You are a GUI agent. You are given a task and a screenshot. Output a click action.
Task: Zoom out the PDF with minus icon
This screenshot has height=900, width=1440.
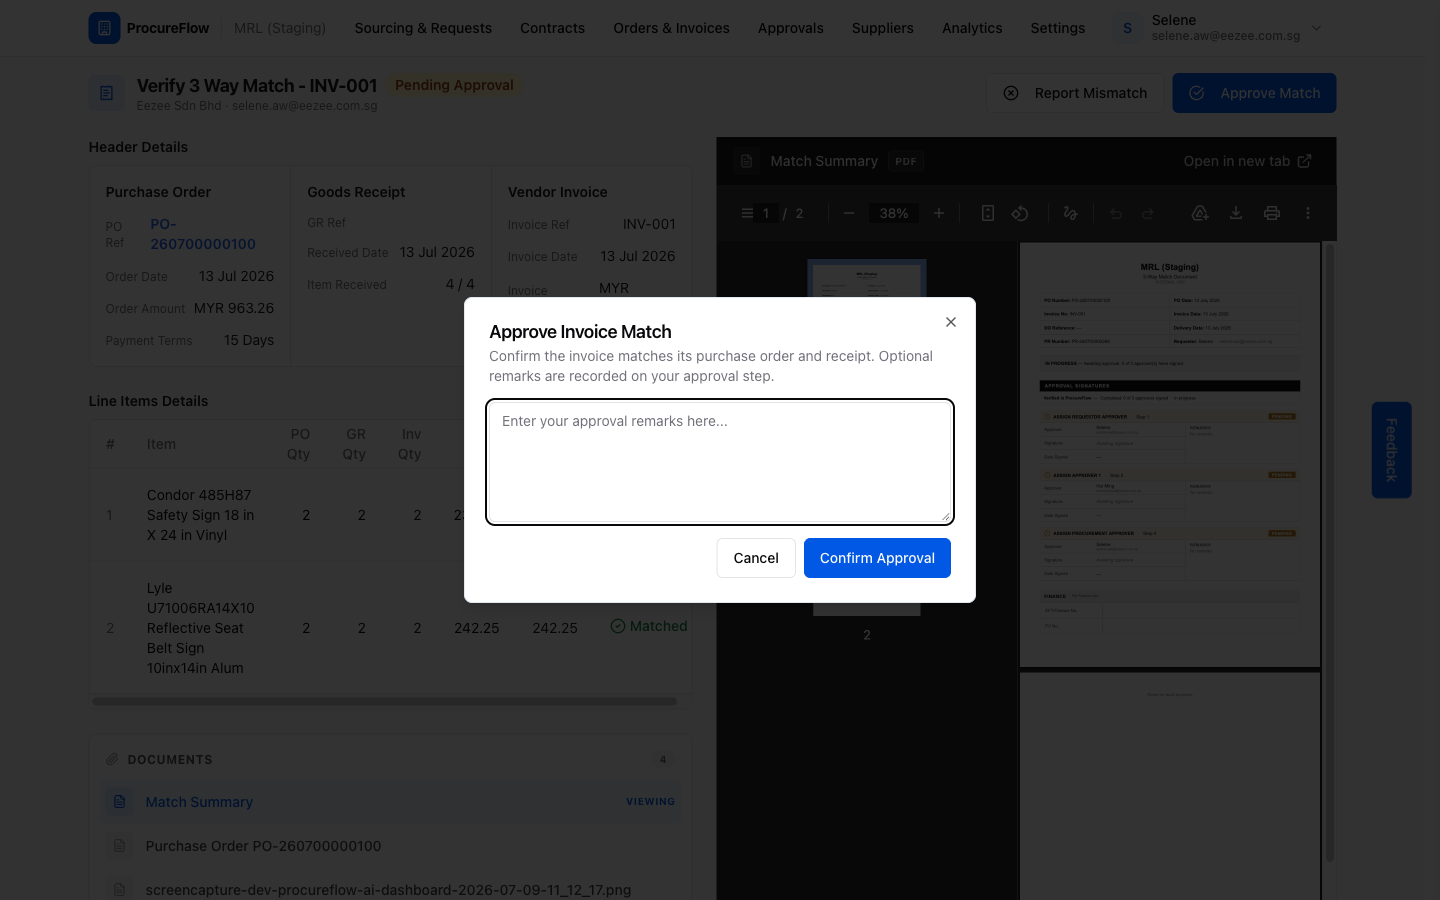pos(849,213)
